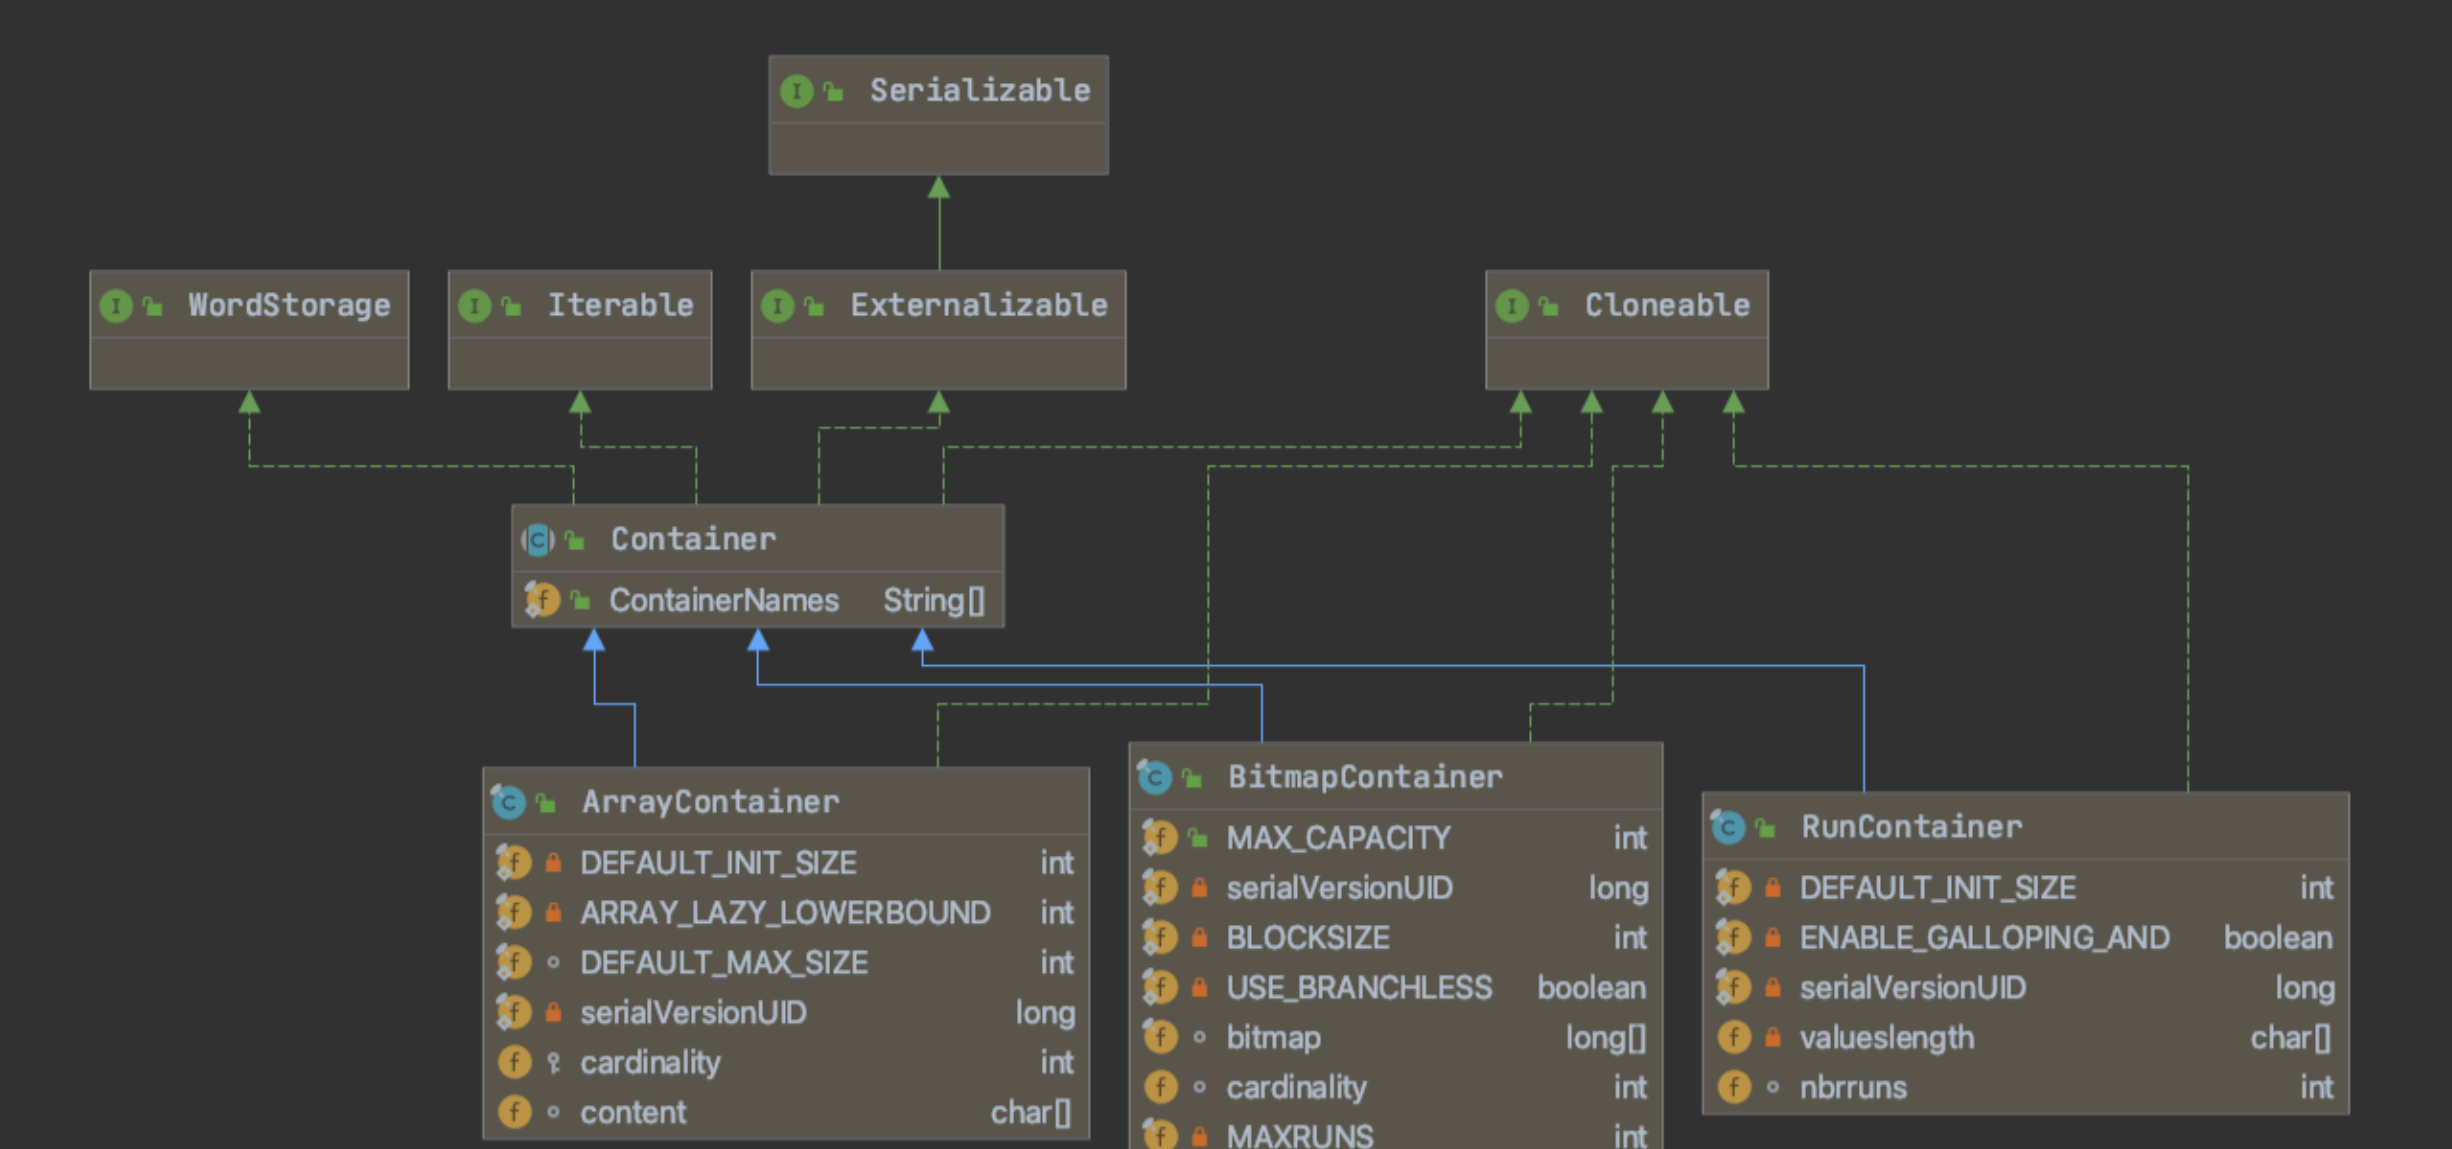The image size is (2452, 1149).
Task: Select the USE_BRANCHLESS field row
Action: coord(1359,988)
